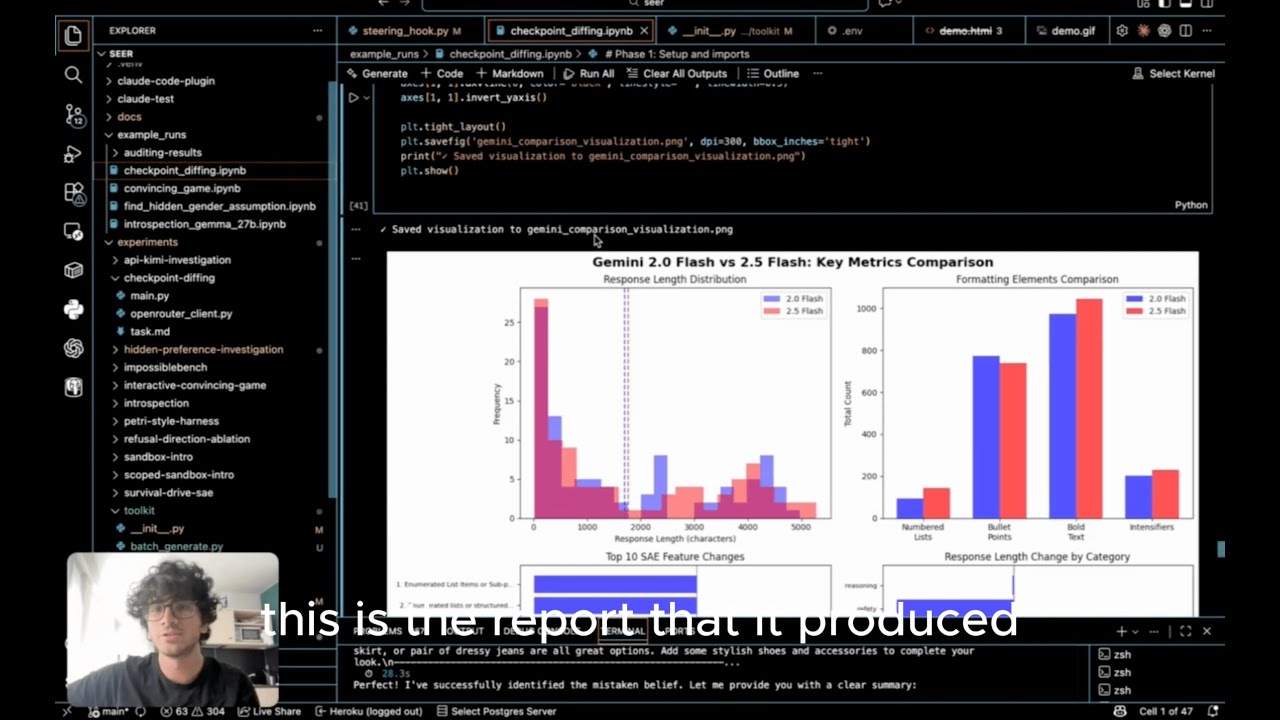1280x720 pixels.
Task: Open the Explorer view in activity bar
Action: click(x=73, y=37)
